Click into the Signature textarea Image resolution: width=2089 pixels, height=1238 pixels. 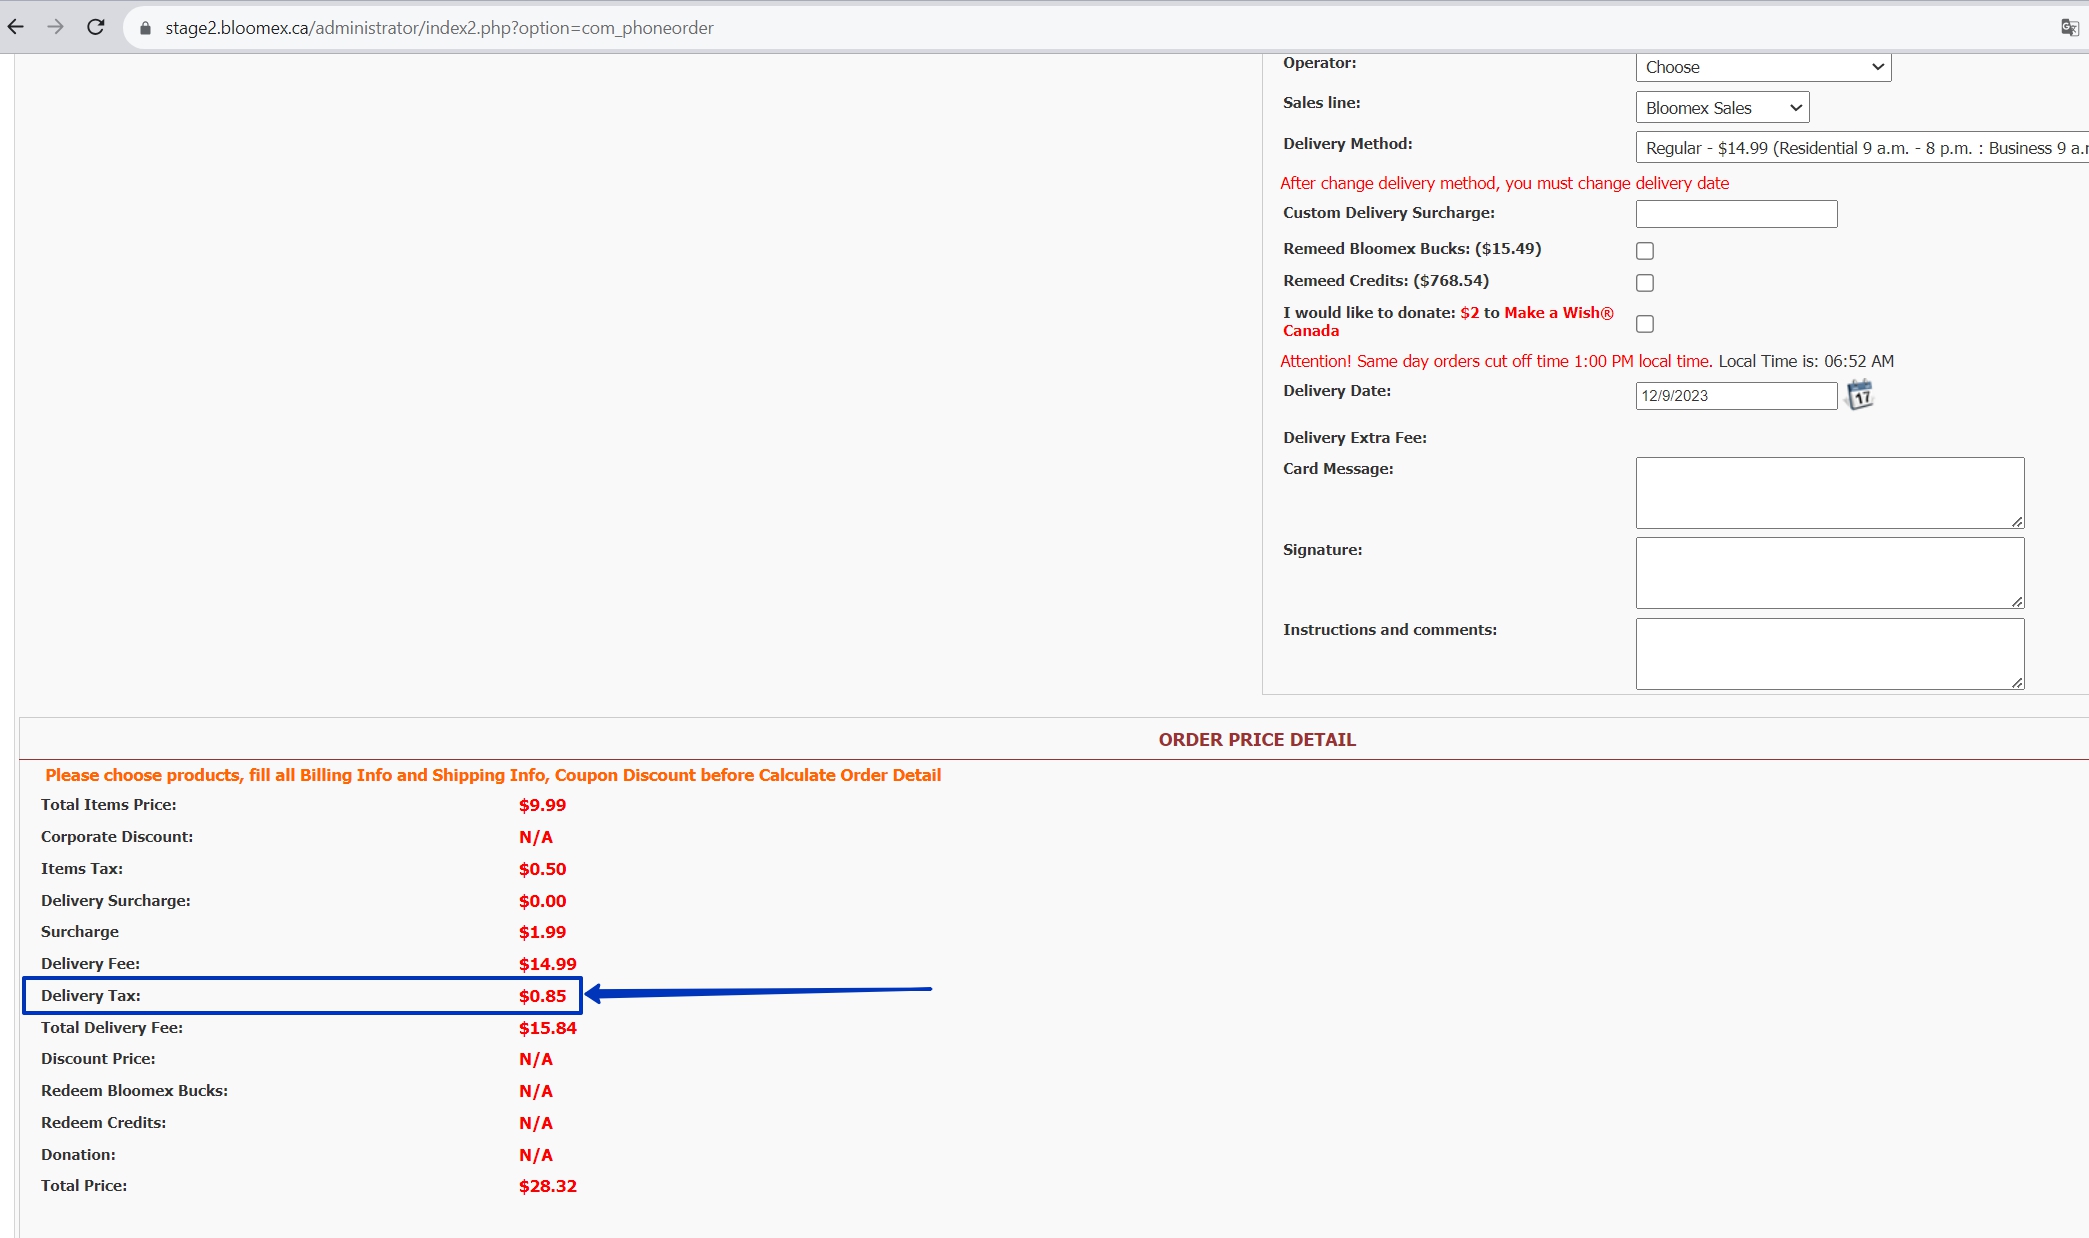point(1830,573)
